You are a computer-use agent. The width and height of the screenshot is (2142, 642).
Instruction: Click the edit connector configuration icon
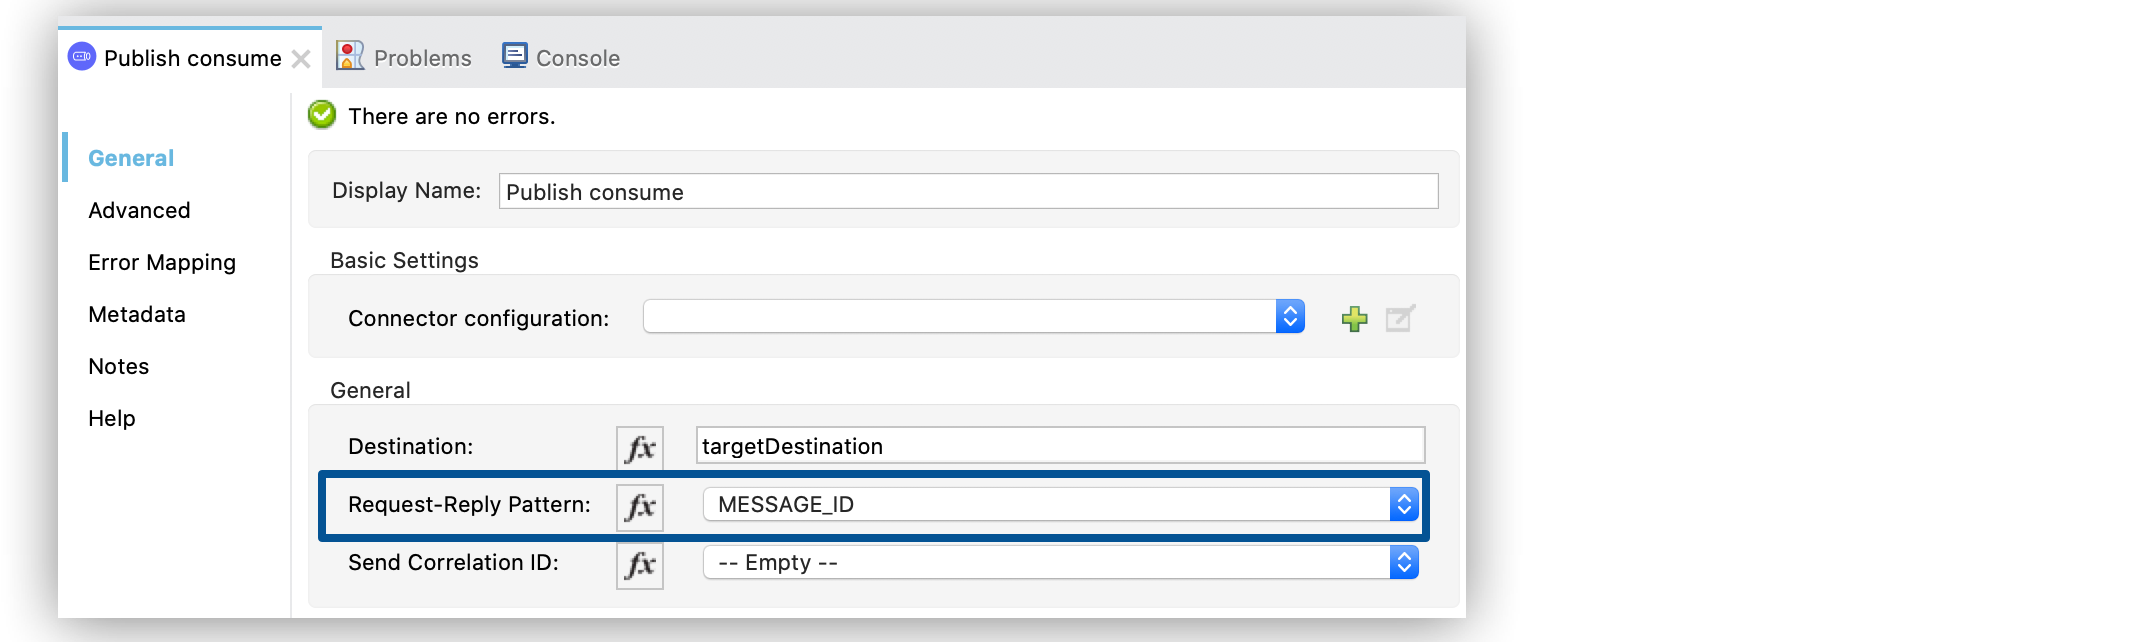(1399, 318)
